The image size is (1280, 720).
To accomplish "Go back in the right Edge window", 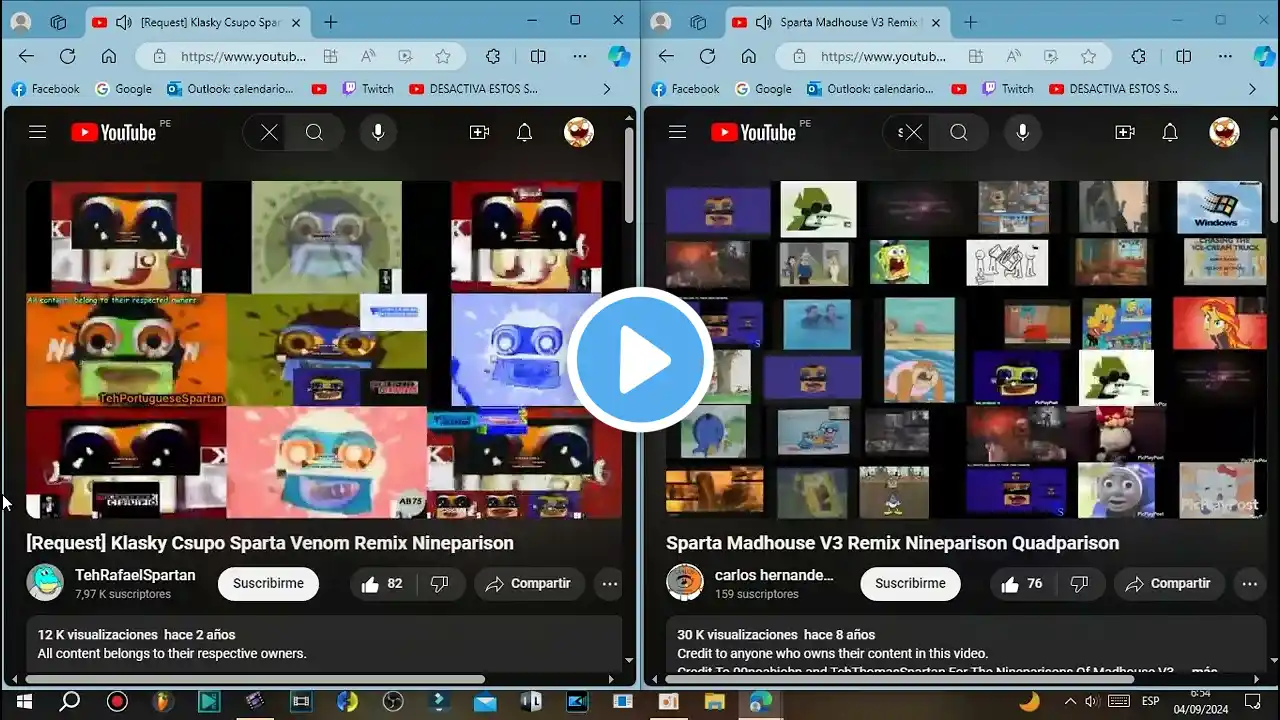I will 666,57.
